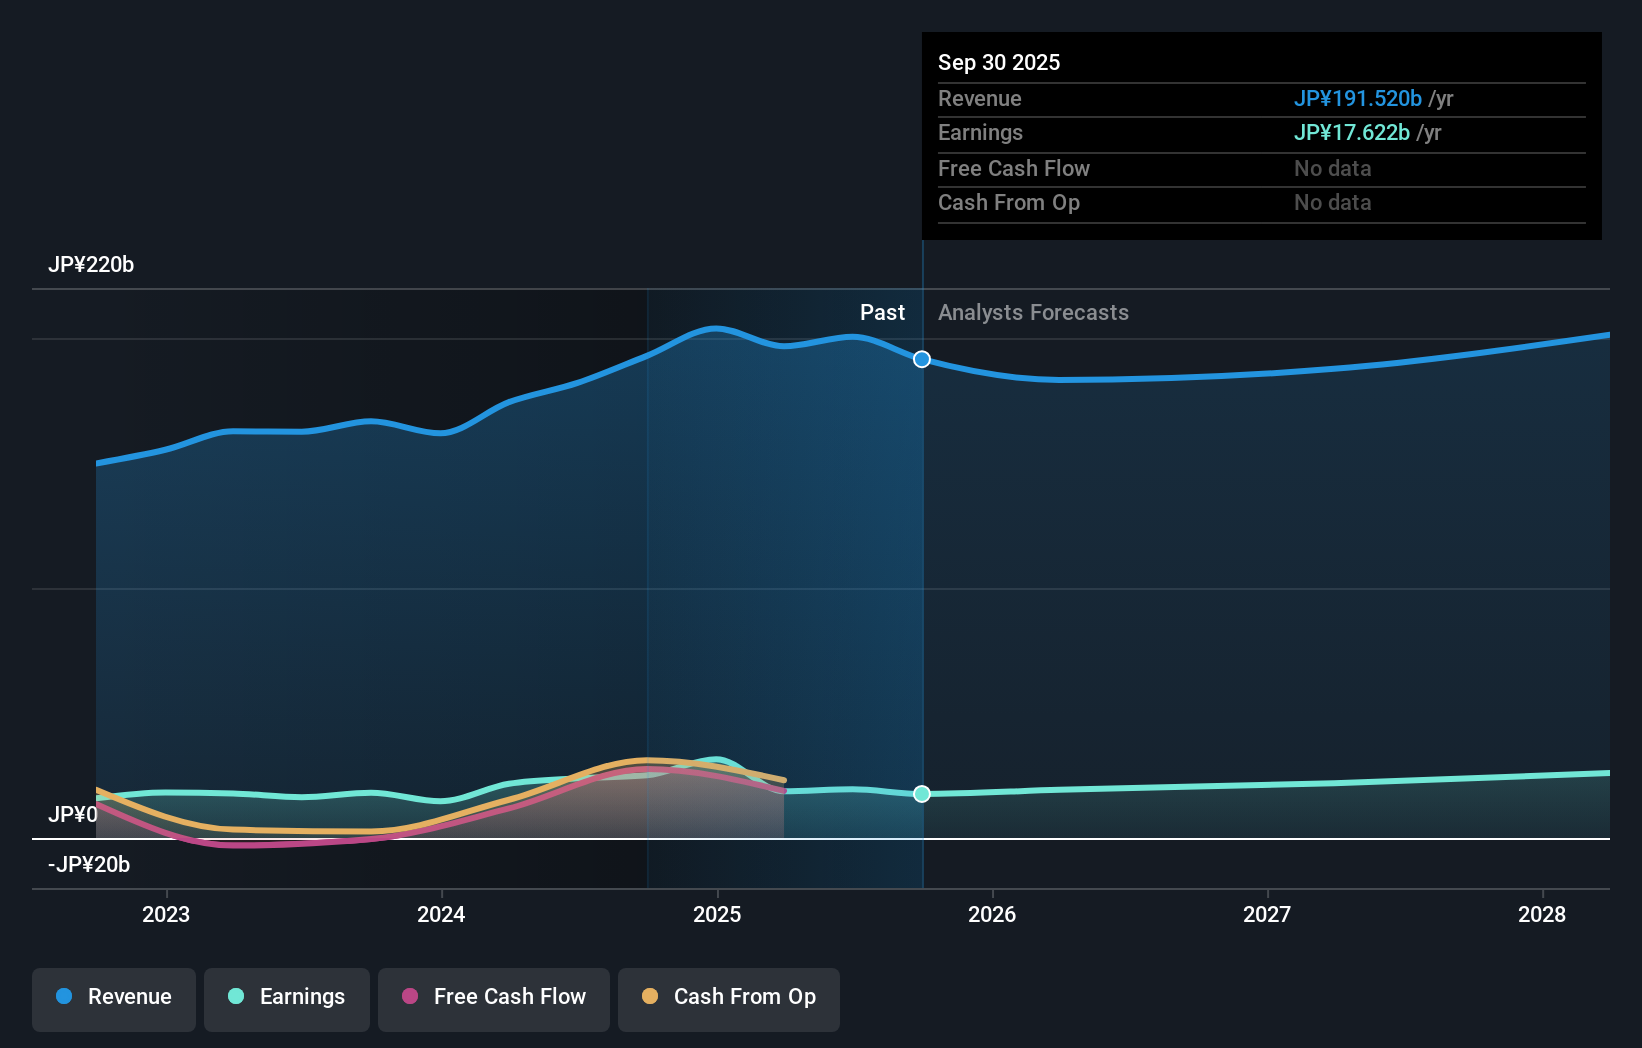Expand the Free Cash Flow tooltip row
This screenshot has width=1642, height=1048.
point(1014,168)
